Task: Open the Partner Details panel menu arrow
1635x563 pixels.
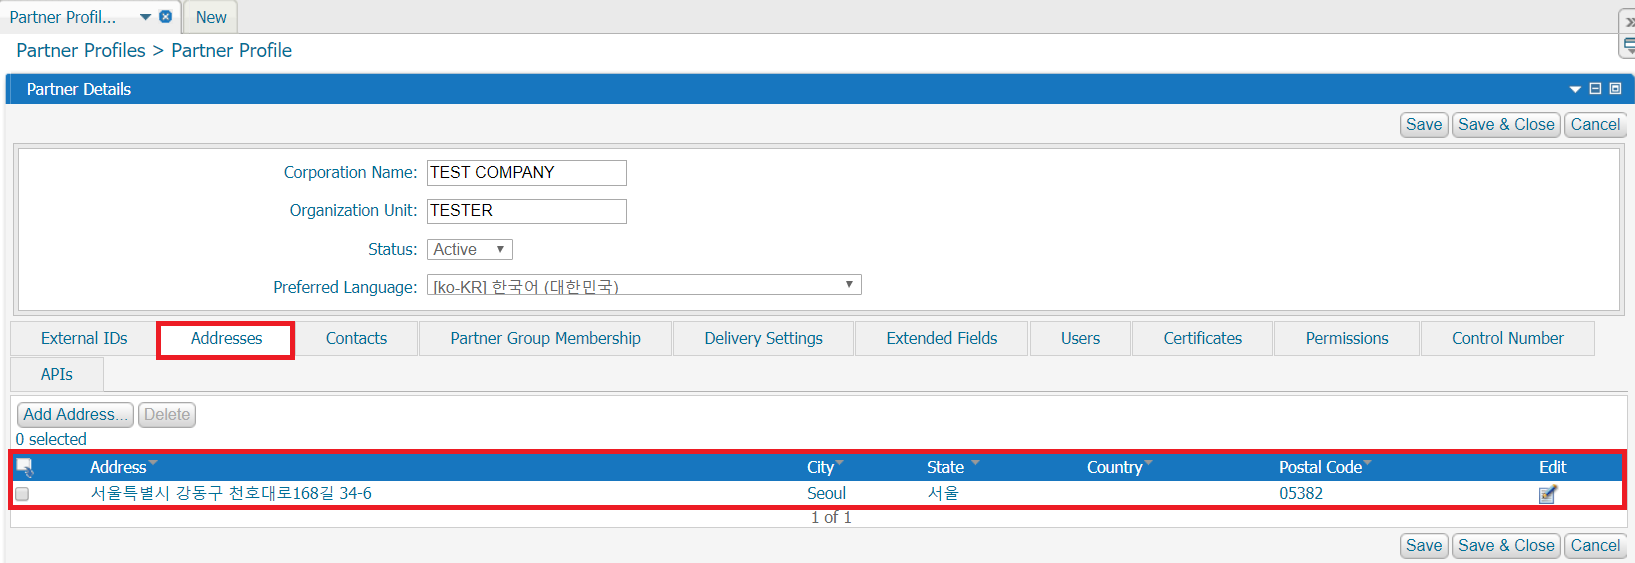Action: [1575, 89]
